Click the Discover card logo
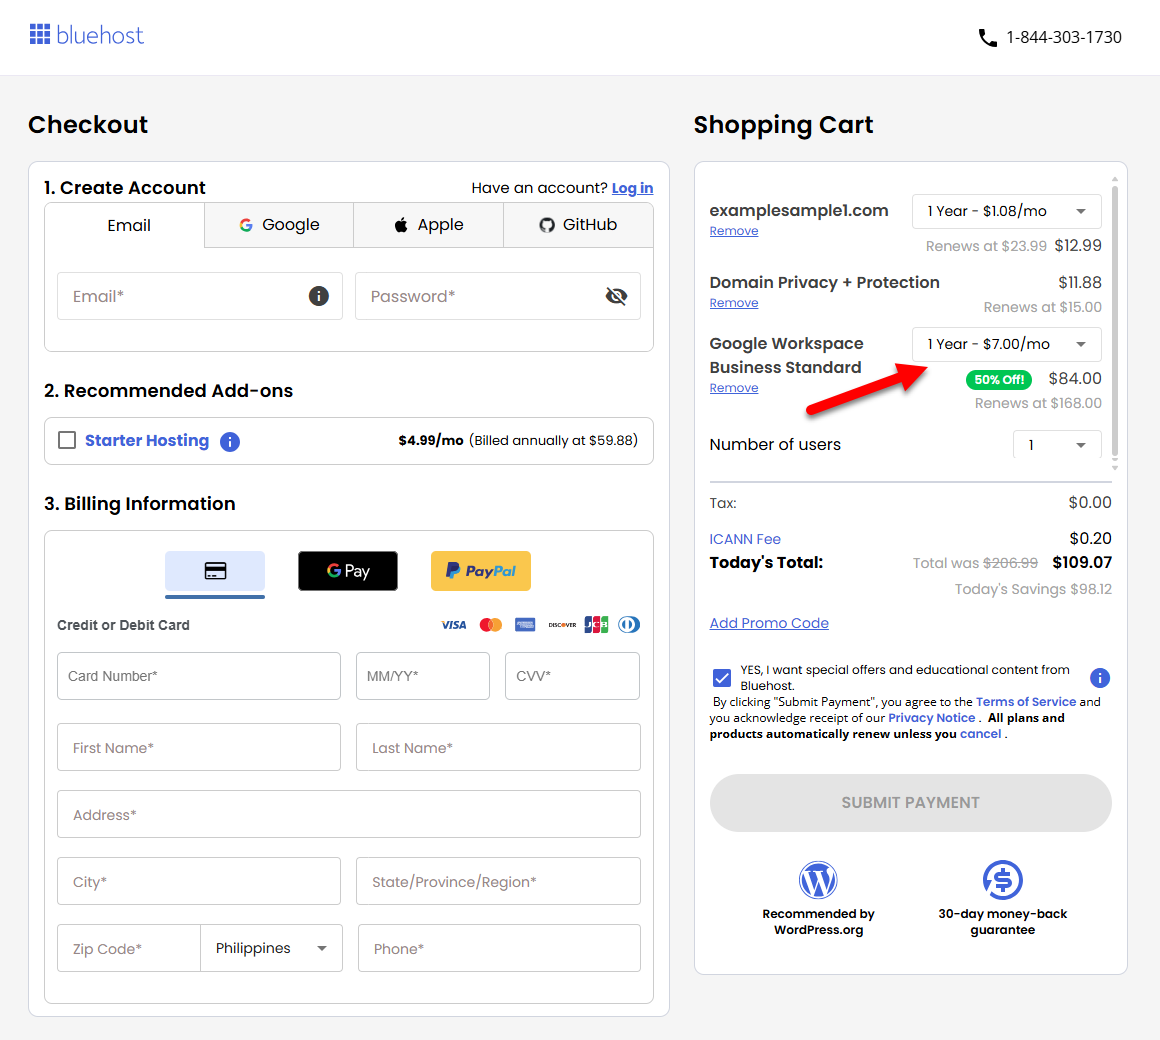The width and height of the screenshot is (1160, 1040). point(562,625)
